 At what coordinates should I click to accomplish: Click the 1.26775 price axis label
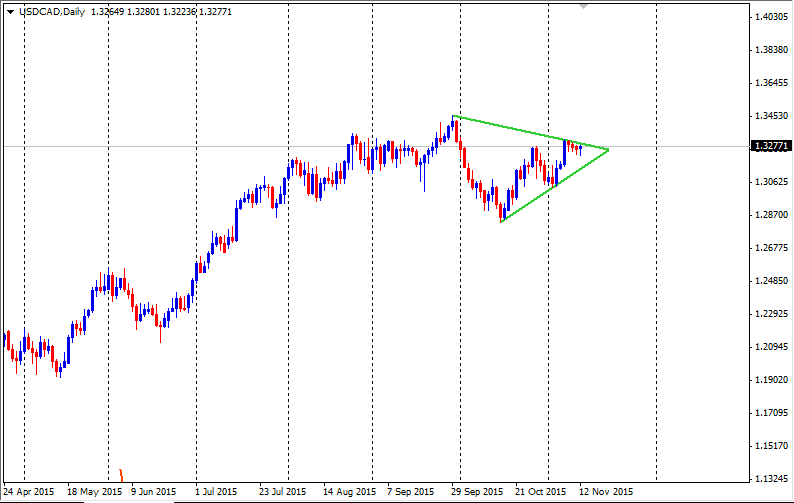(771, 248)
